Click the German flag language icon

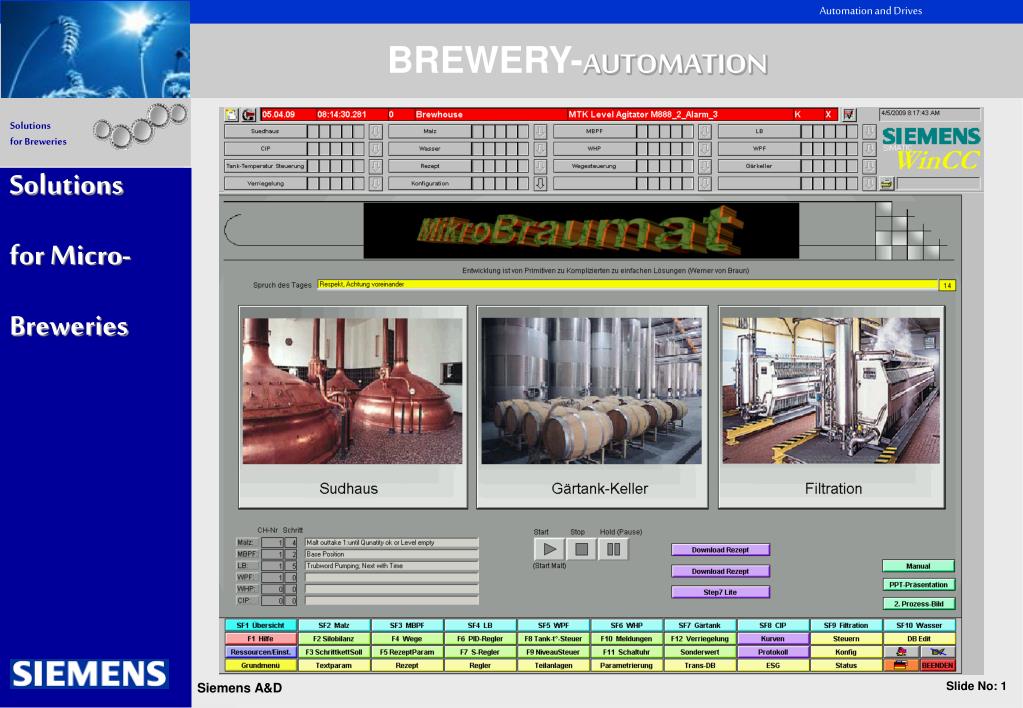pos(901,665)
